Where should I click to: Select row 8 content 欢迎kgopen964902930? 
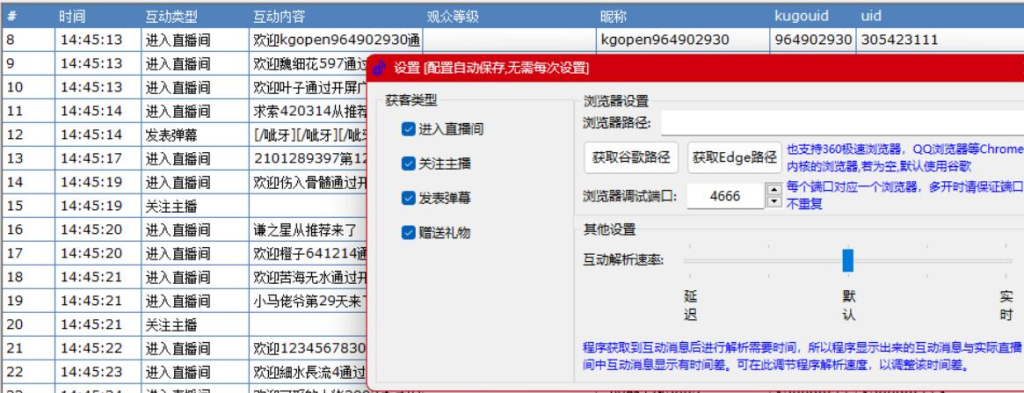tap(336, 40)
